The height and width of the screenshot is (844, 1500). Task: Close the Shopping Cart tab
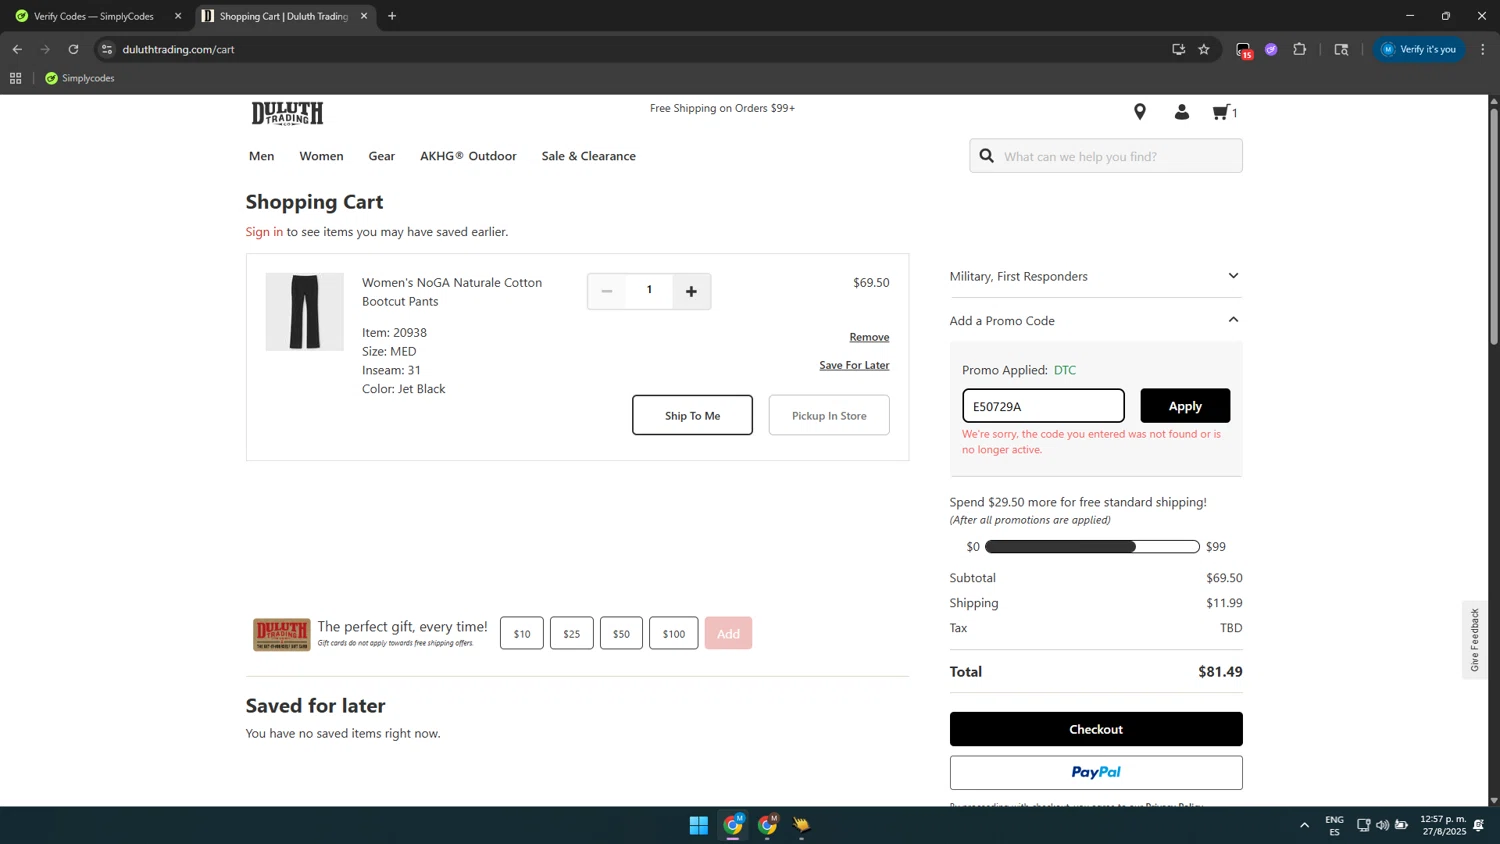coord(364,16)
